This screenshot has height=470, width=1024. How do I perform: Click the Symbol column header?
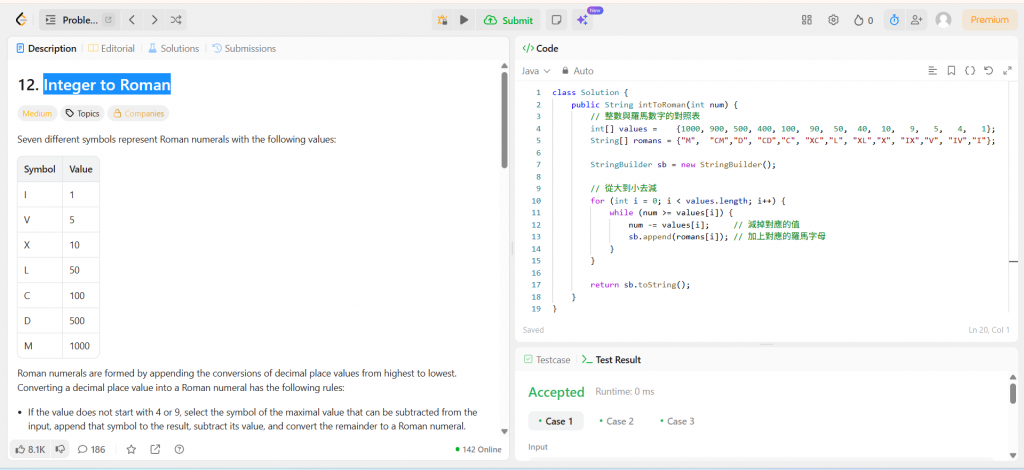(x=40, y=169)
